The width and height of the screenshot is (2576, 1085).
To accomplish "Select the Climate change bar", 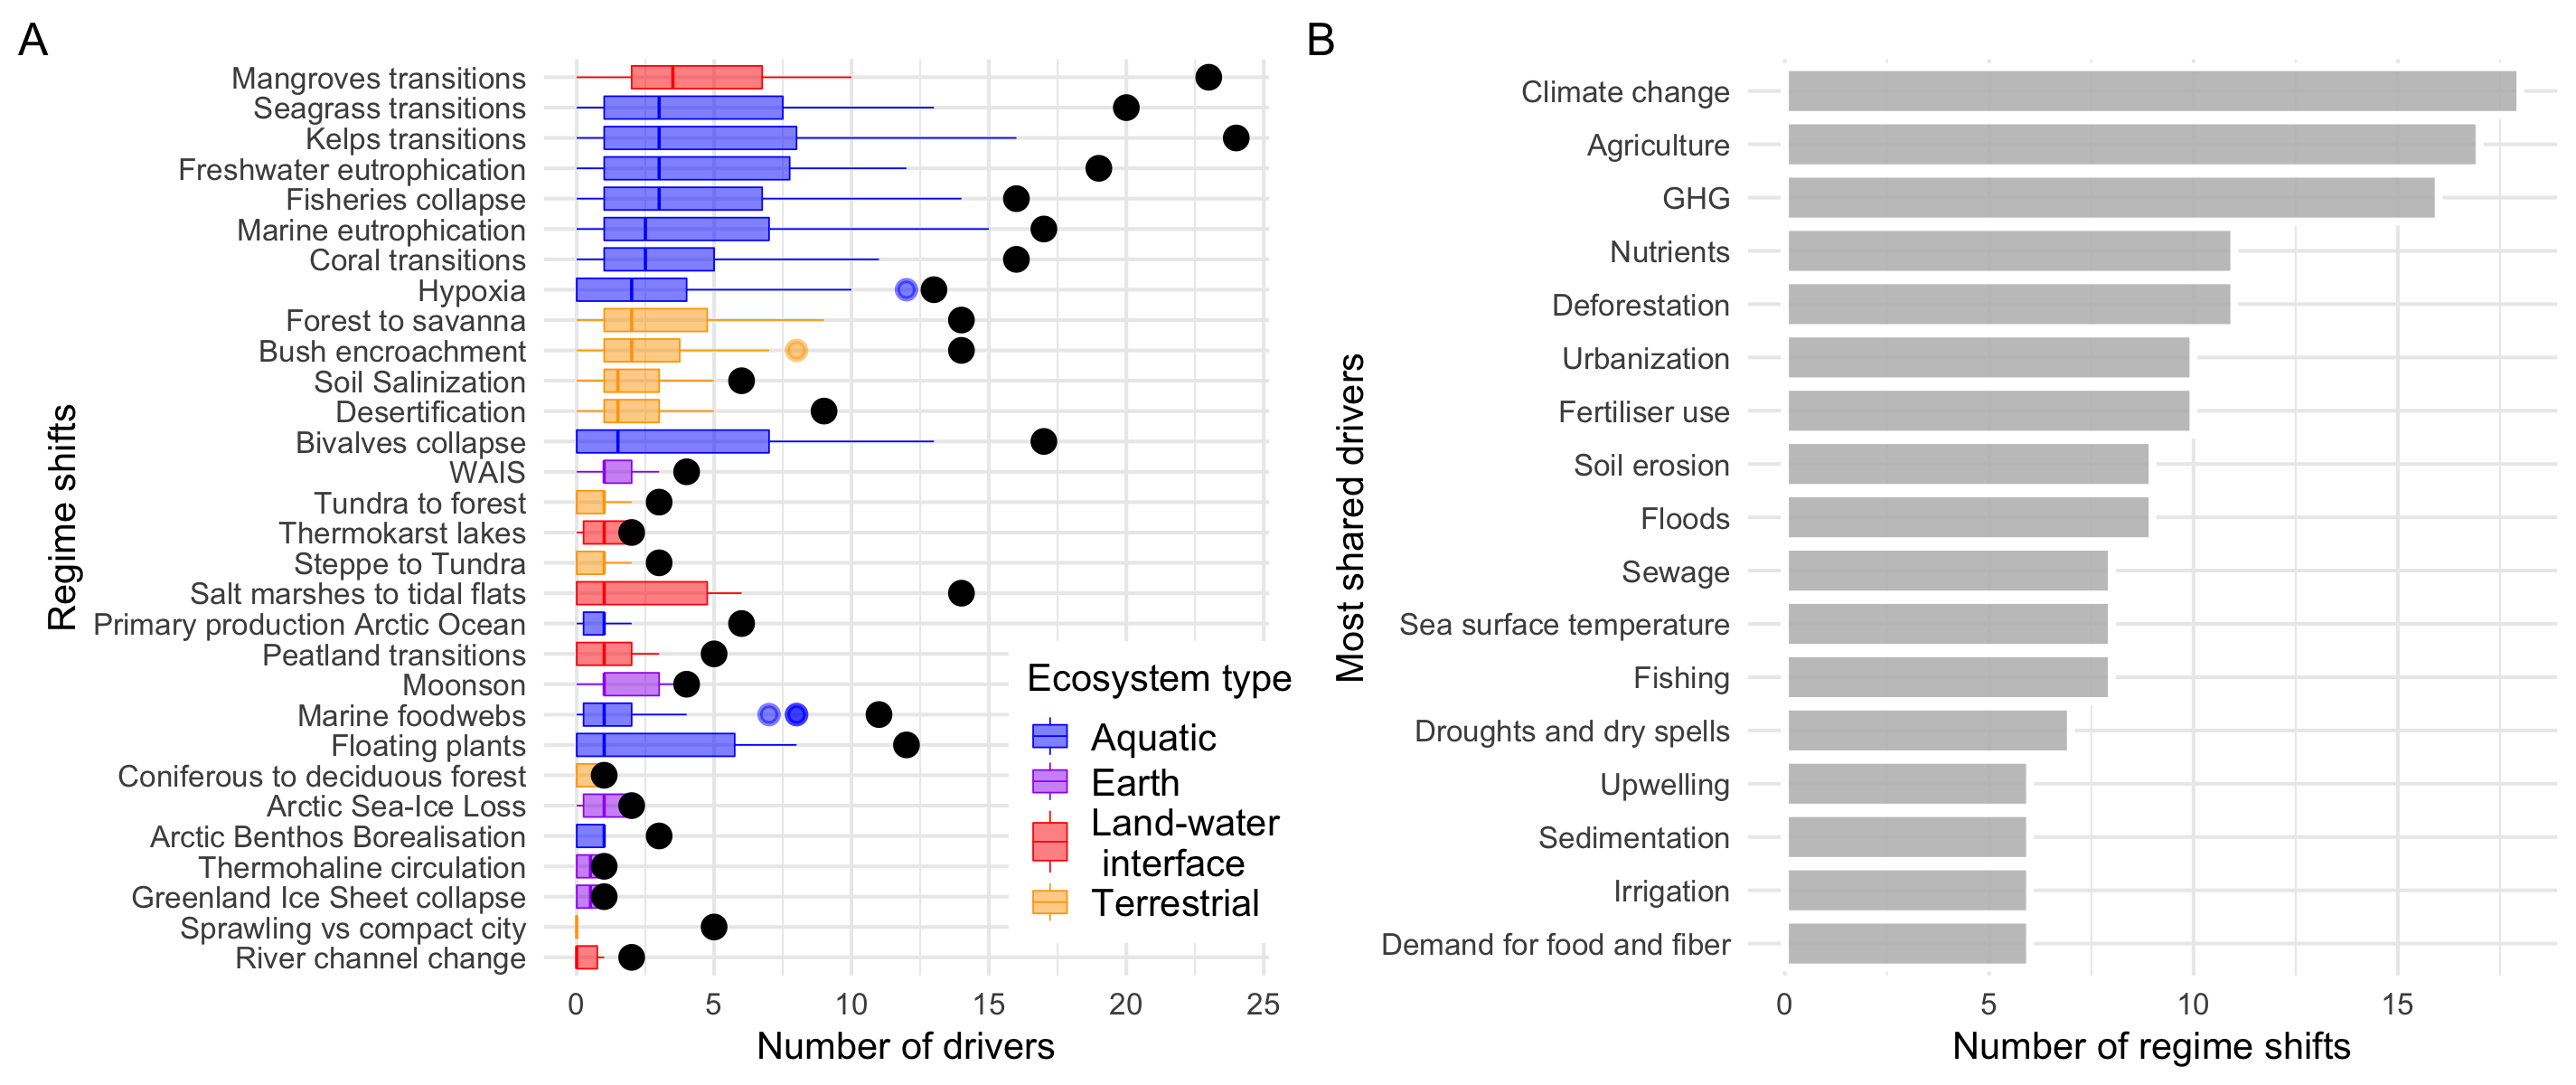I will tap(2150, 91).
